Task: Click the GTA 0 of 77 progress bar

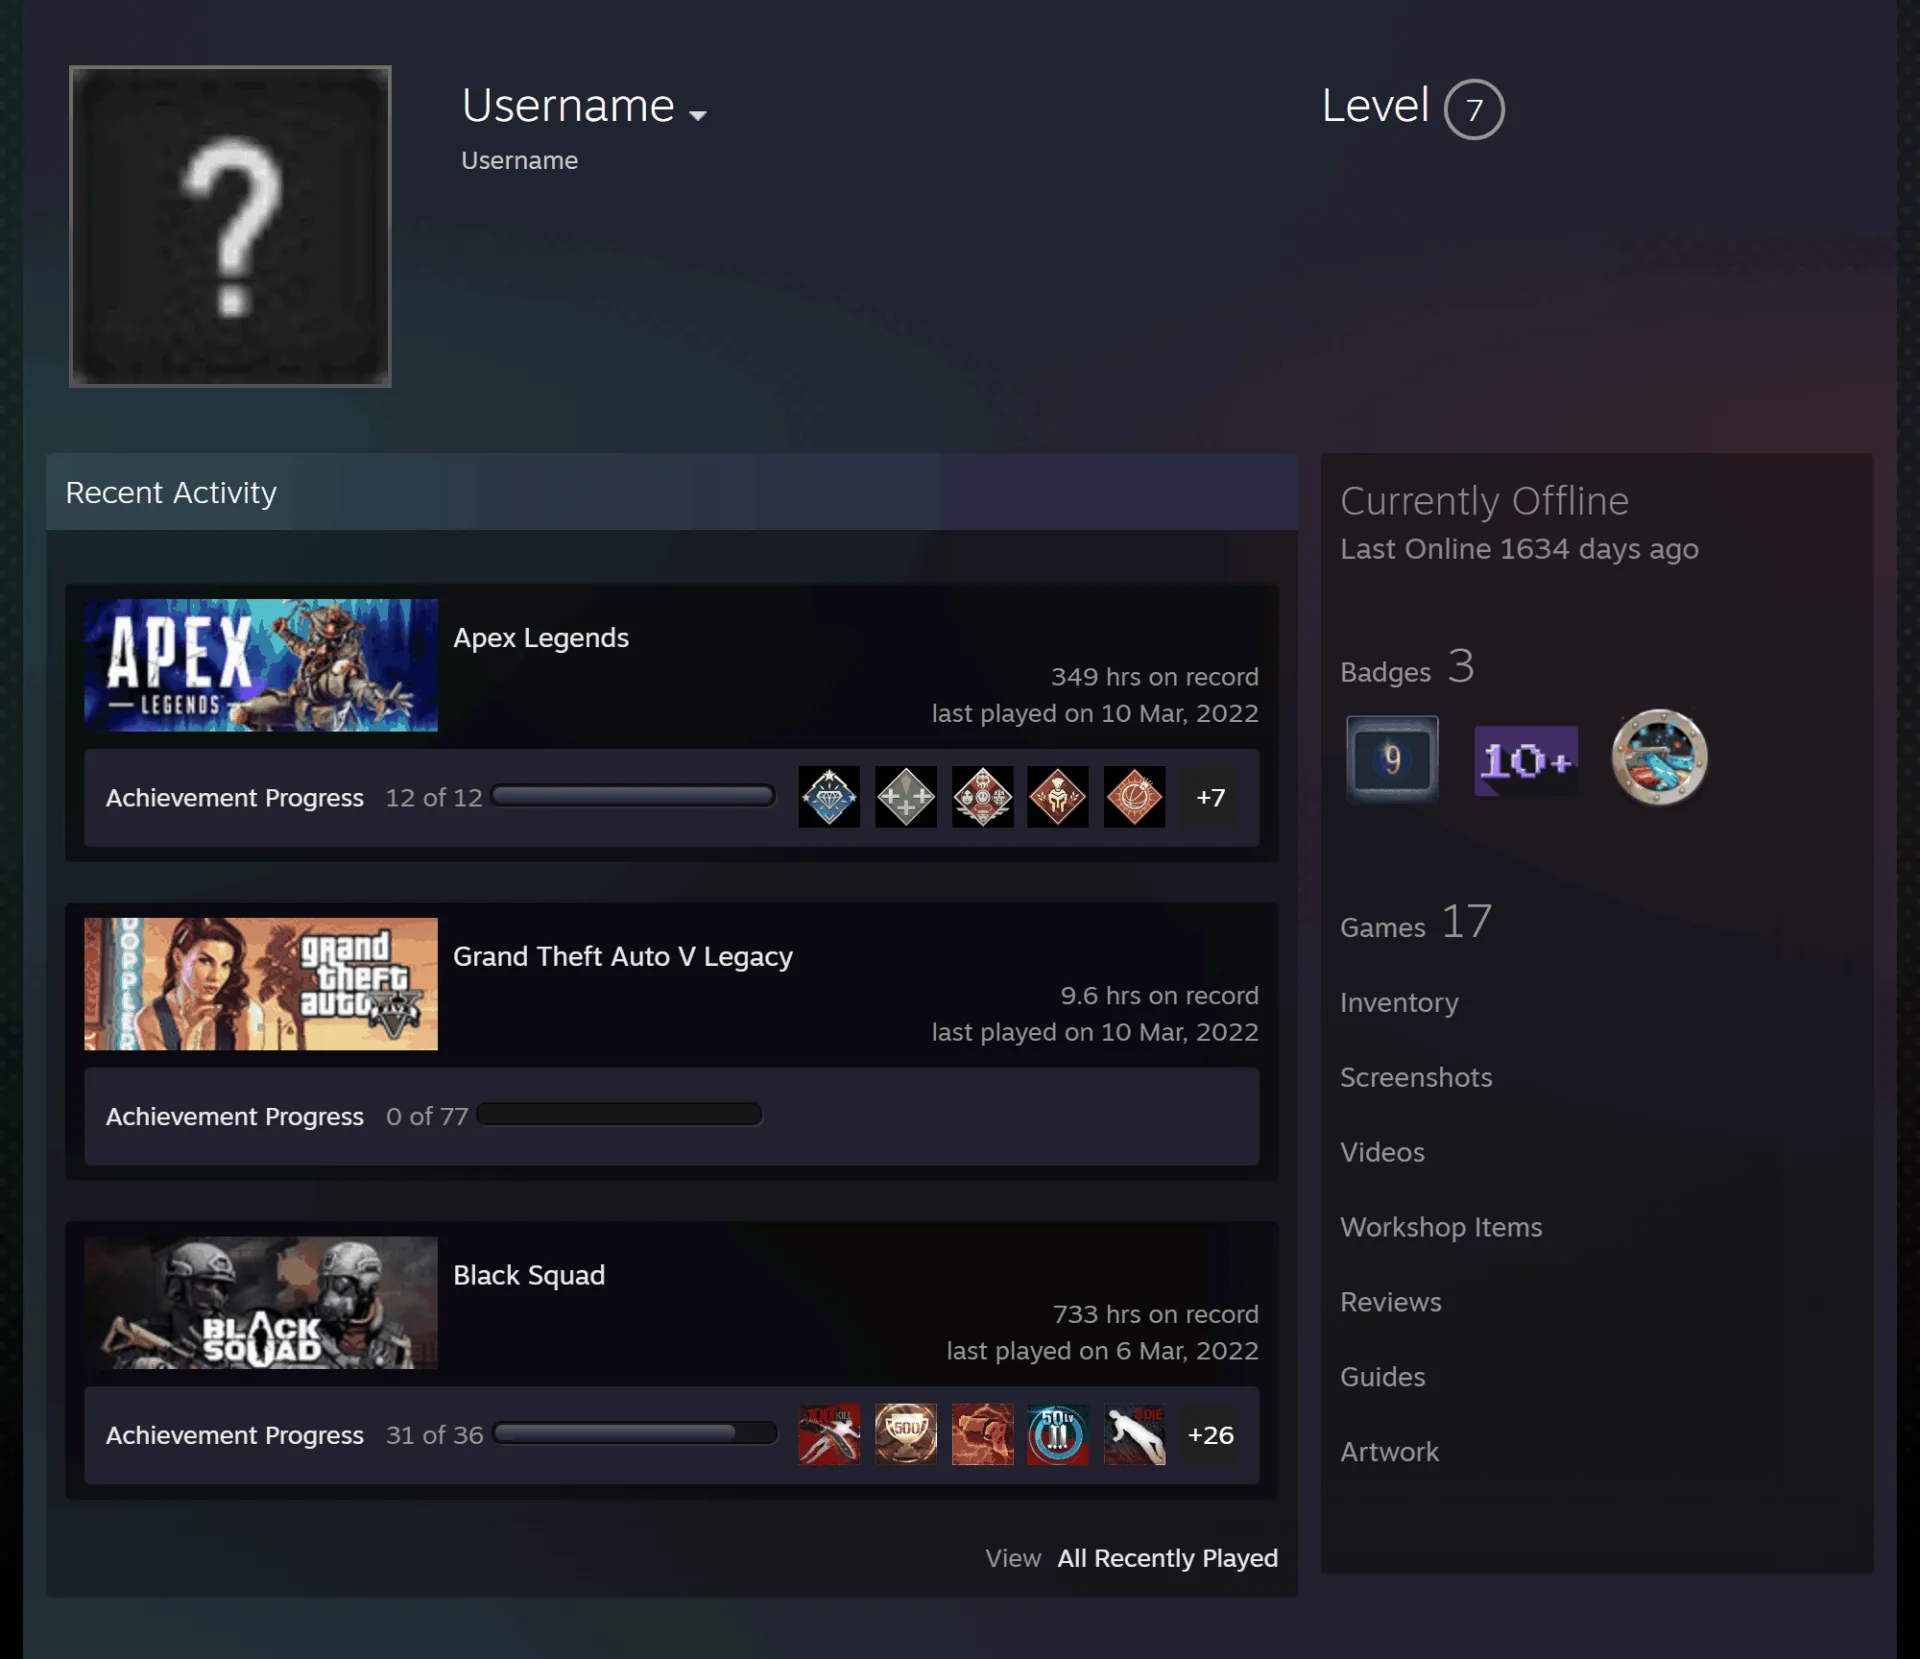Action: tap(619, 1114)
